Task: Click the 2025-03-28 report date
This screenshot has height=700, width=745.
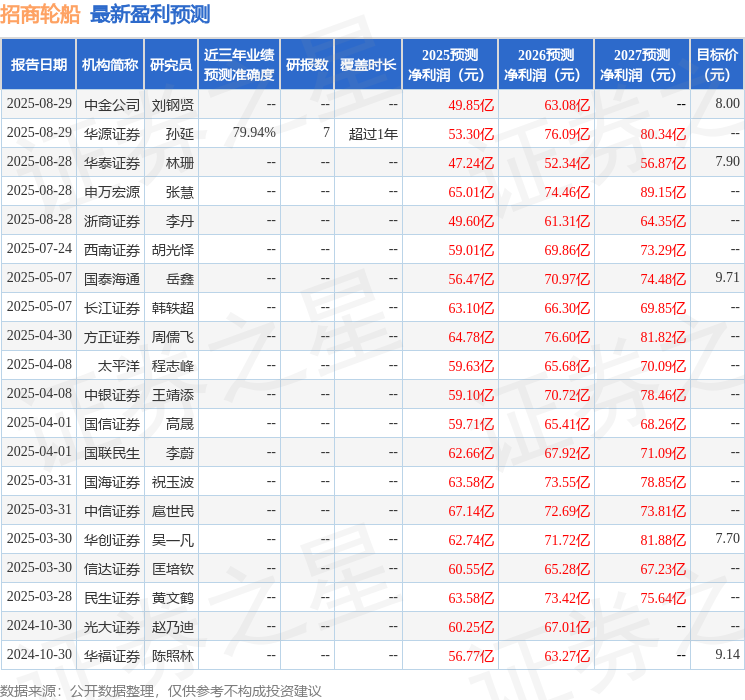Action: (x=39, y=596)
